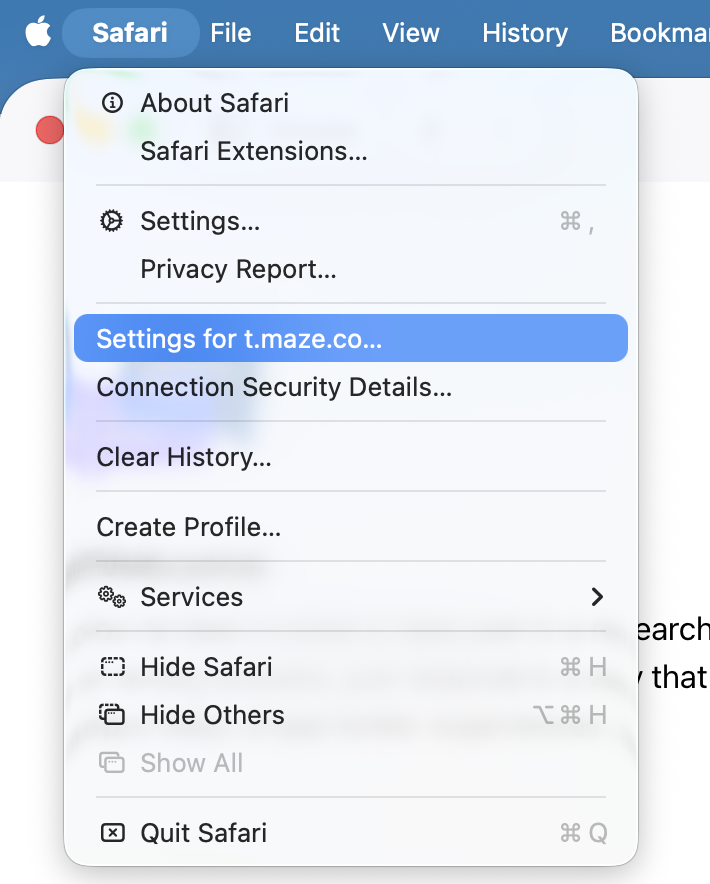Click the Hide Others windows icon
Viewport: 710px width, 884px height.
pos(112,715)
